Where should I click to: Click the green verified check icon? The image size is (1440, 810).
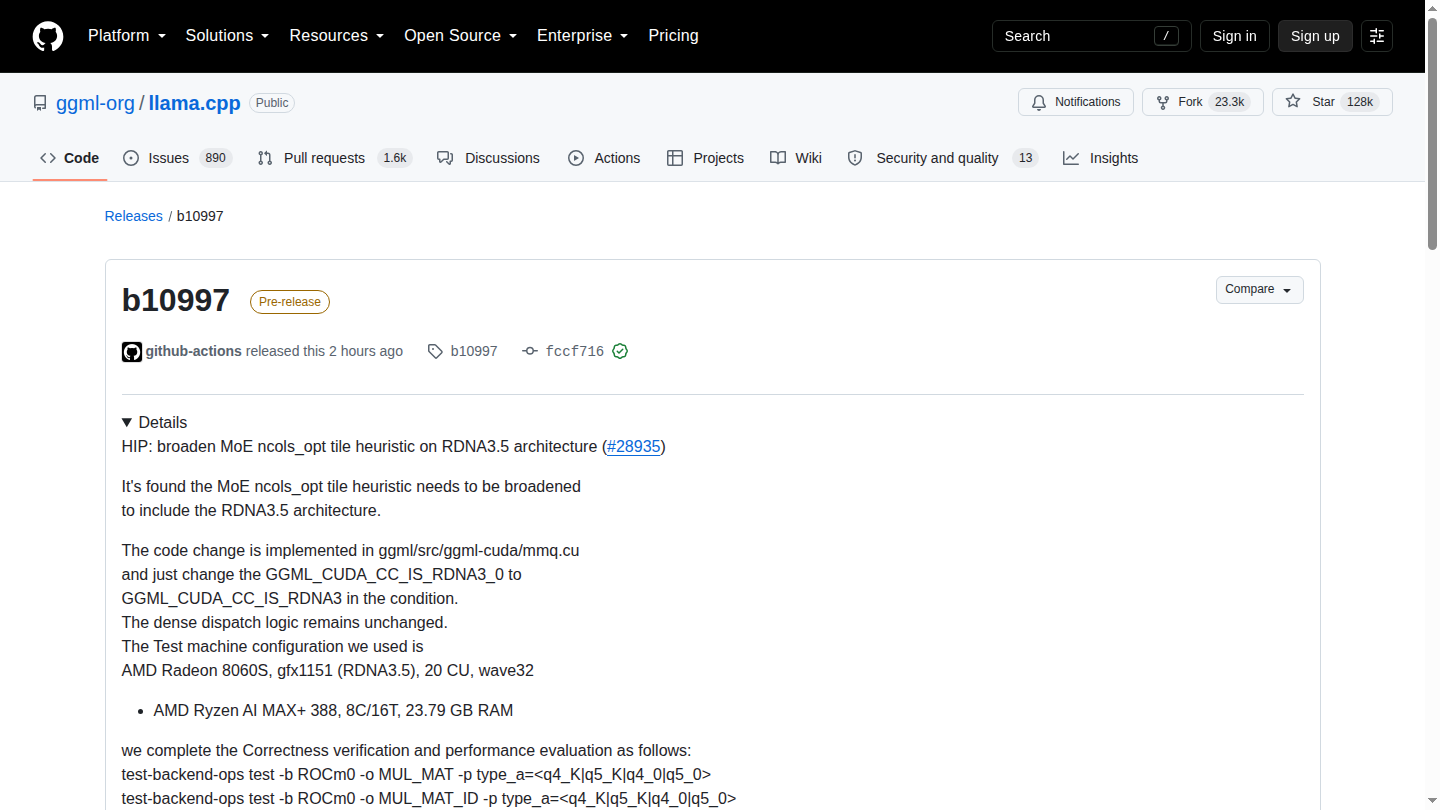point(620,352)
